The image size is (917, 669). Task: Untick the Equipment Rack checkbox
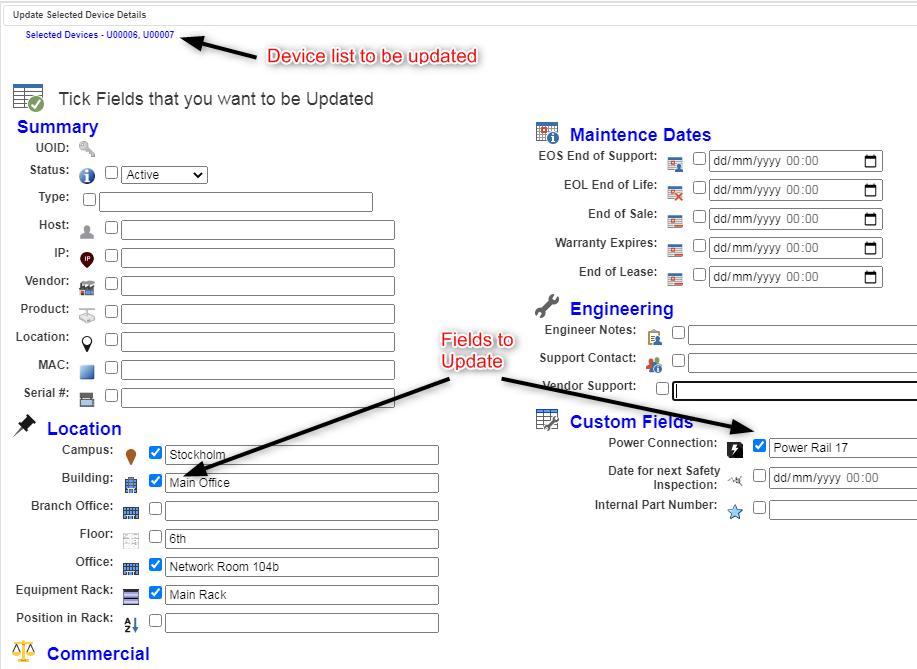click(x=155, y=592)
